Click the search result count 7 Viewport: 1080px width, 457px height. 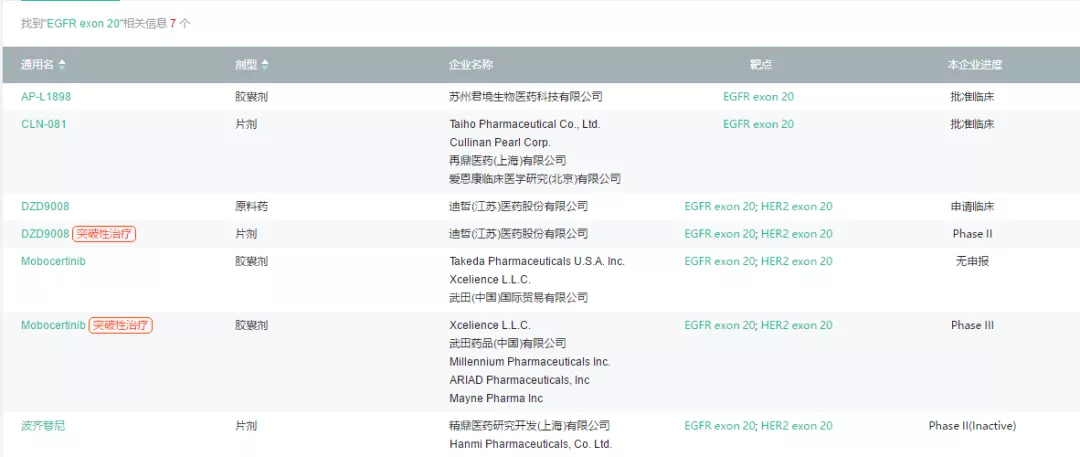(173, 23)
